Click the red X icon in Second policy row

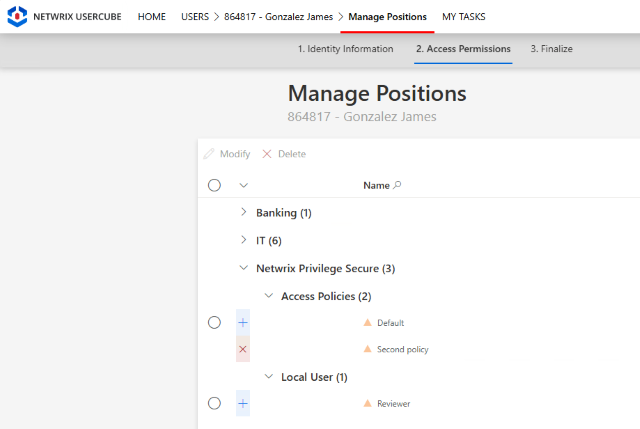(x=243, y=349)
